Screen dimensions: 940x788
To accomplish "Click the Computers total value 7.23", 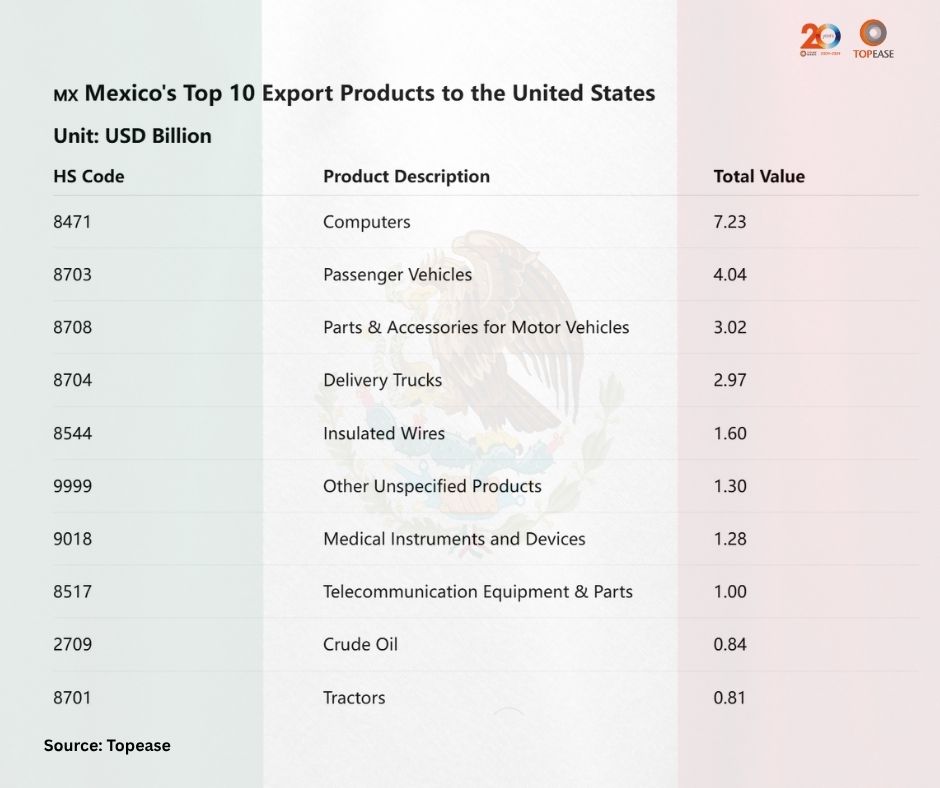I will coord(730,222).
